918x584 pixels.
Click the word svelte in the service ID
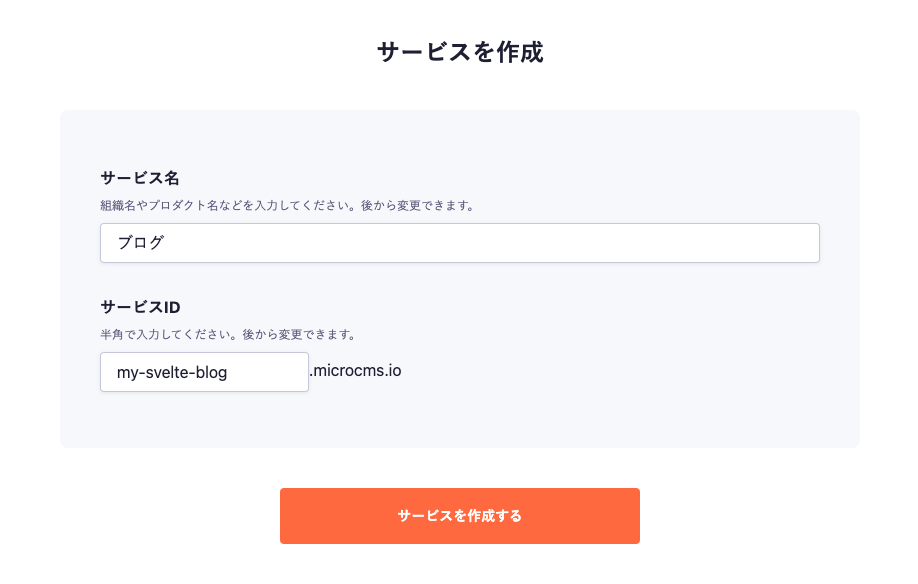168,373
